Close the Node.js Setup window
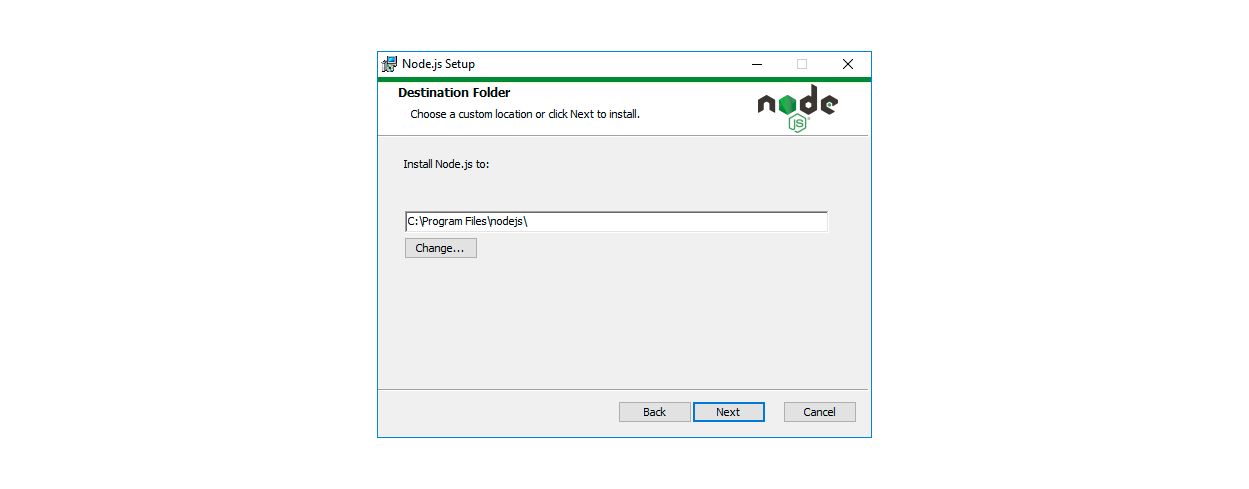Image resolution: width=1249 pixels, height=489 pixels. pyautogui.click(x=848, y=64)
